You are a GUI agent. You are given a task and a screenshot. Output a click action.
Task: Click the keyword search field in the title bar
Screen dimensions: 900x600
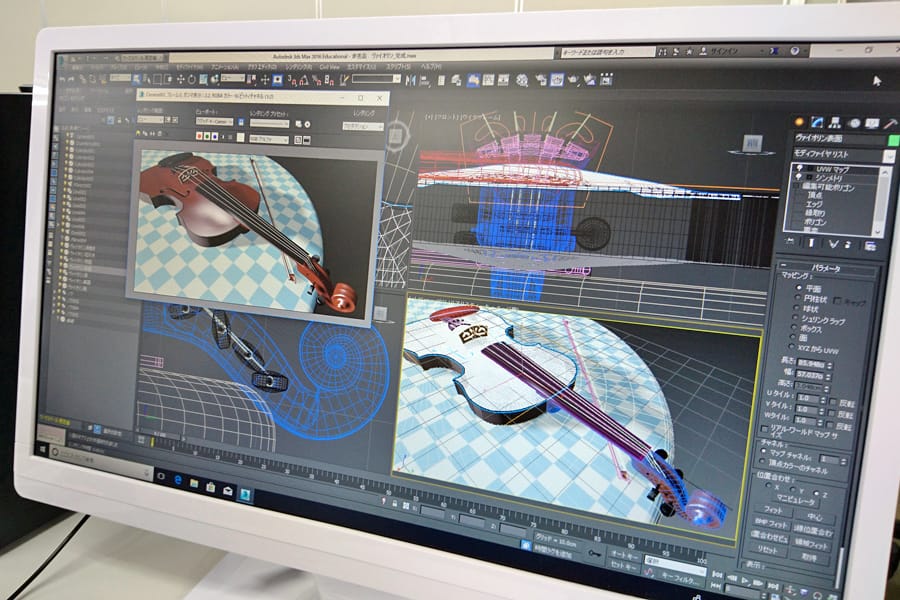point(607,52)
